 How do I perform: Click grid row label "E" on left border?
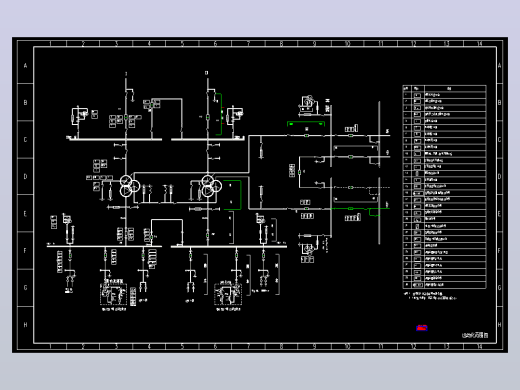point(25,214)
